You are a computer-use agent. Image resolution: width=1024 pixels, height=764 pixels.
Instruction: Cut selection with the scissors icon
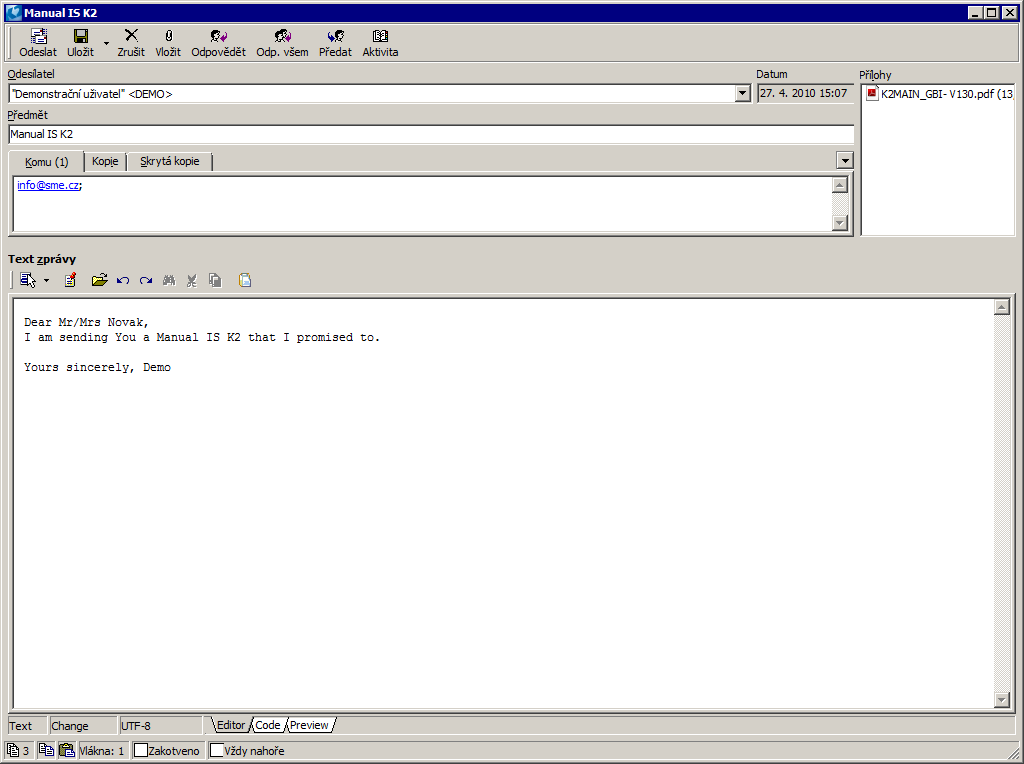191,281
